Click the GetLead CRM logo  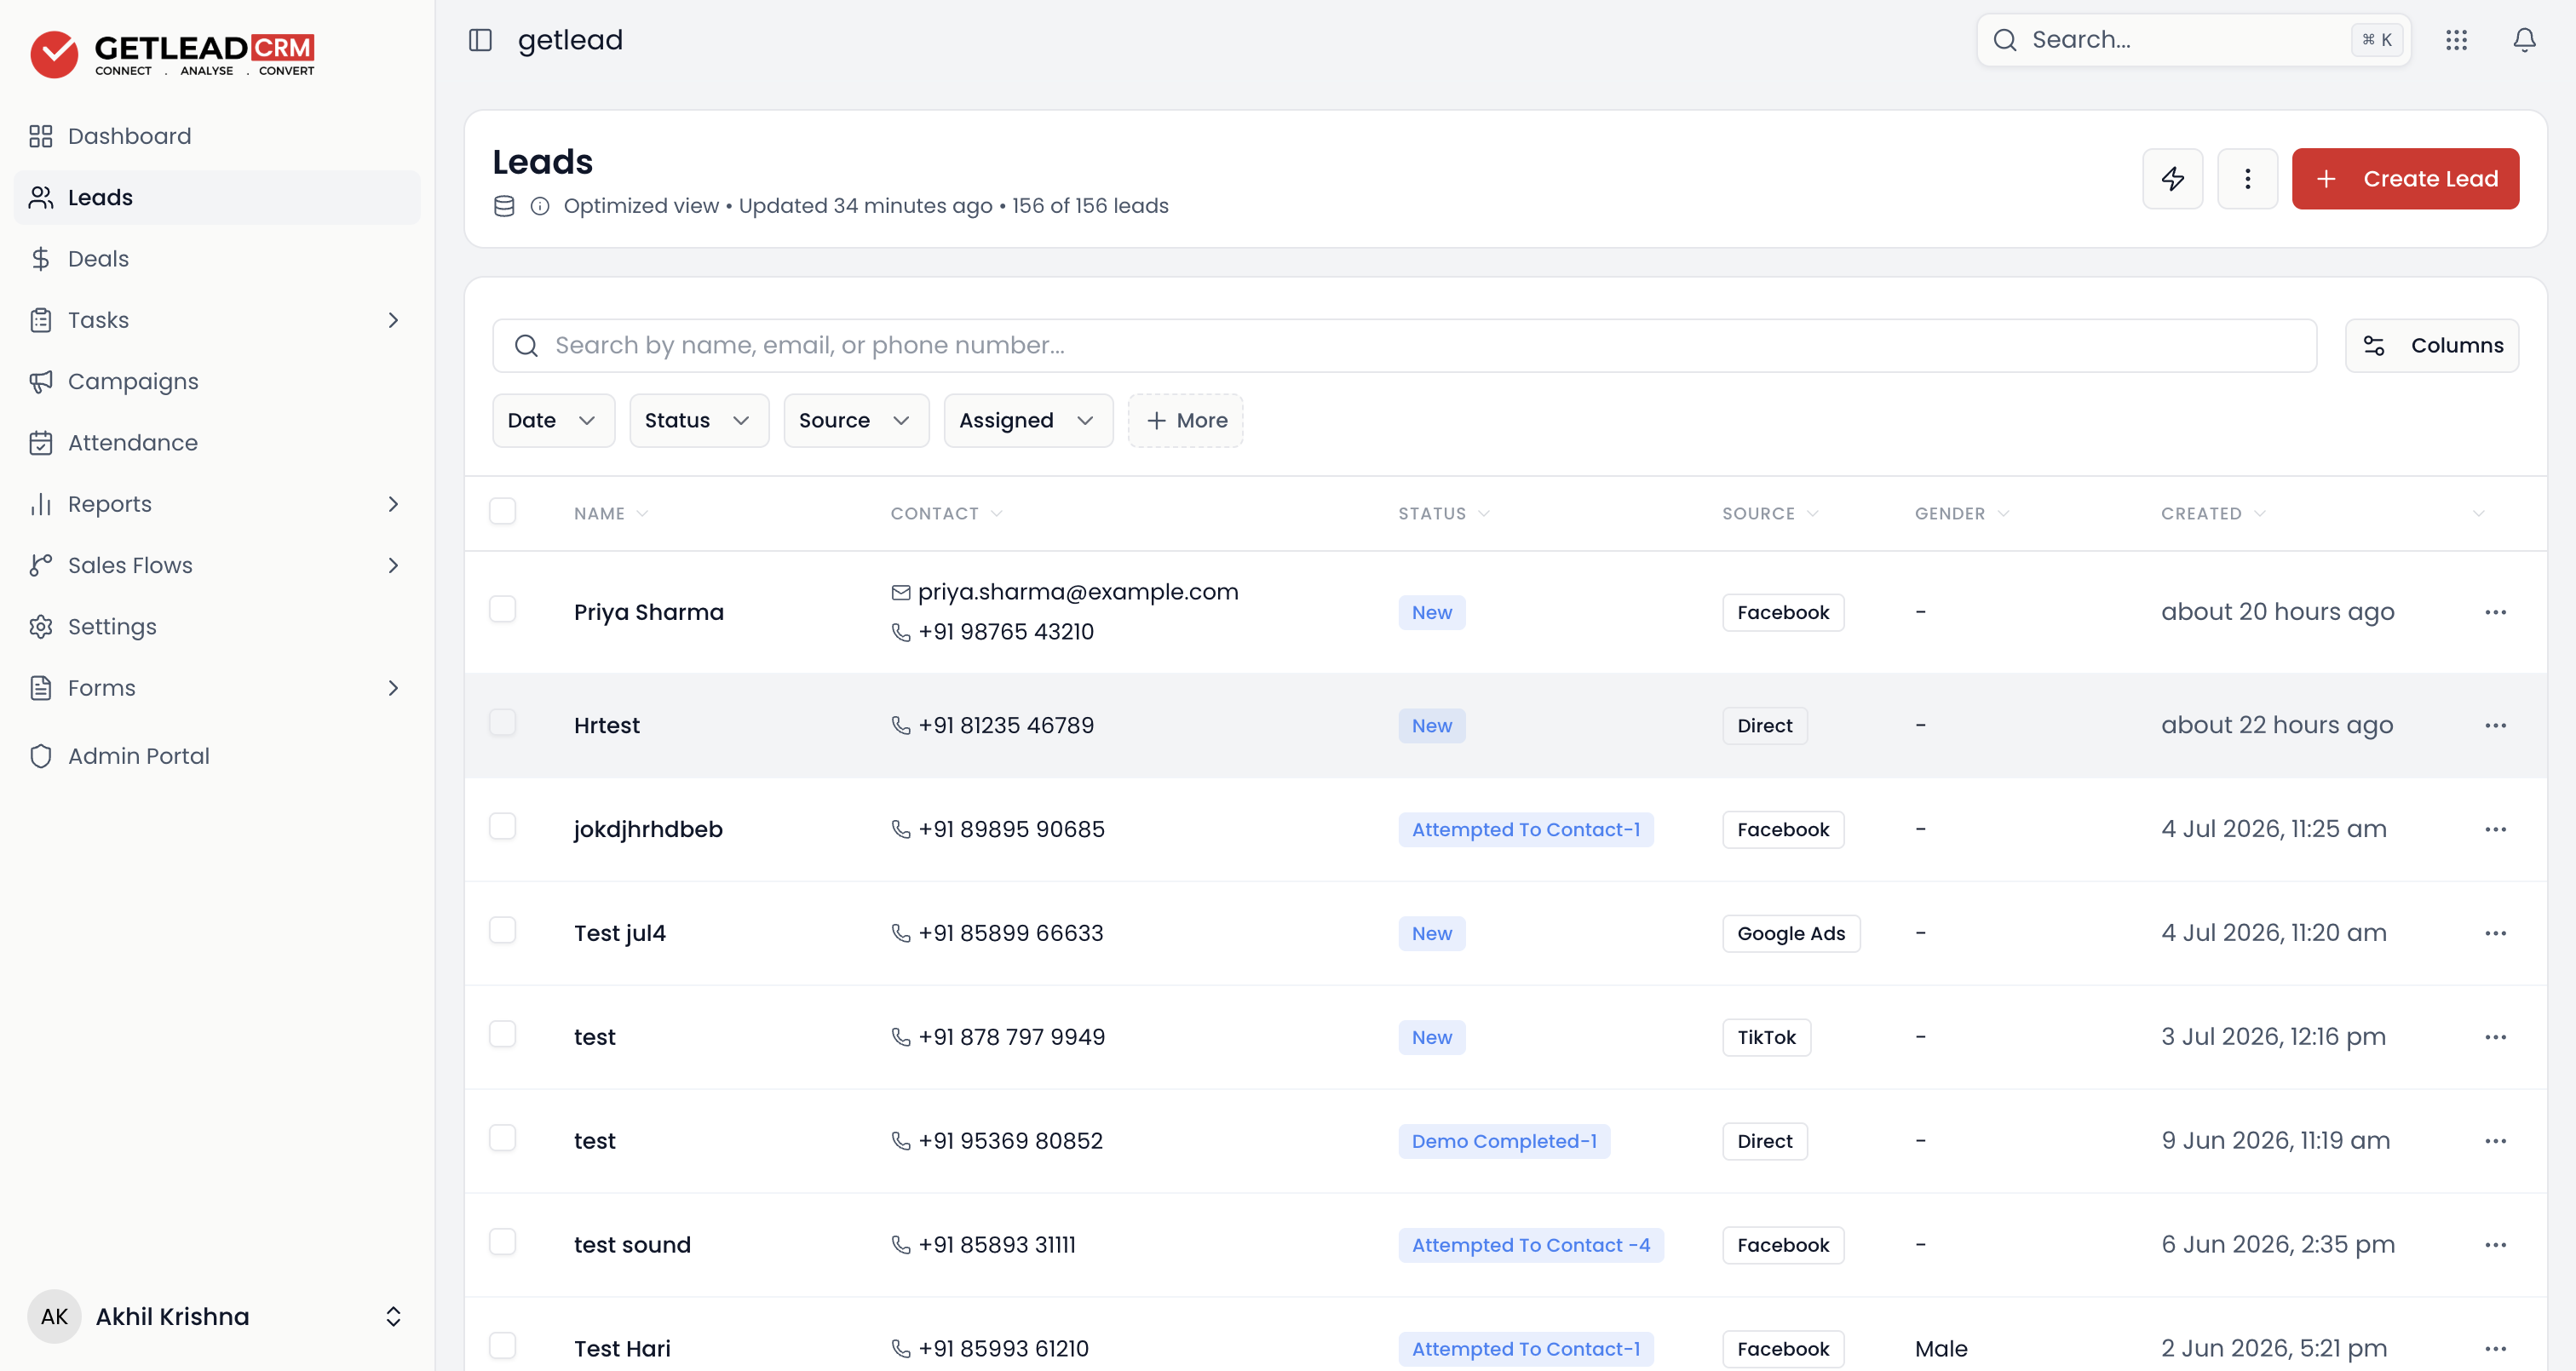(172, 54)
